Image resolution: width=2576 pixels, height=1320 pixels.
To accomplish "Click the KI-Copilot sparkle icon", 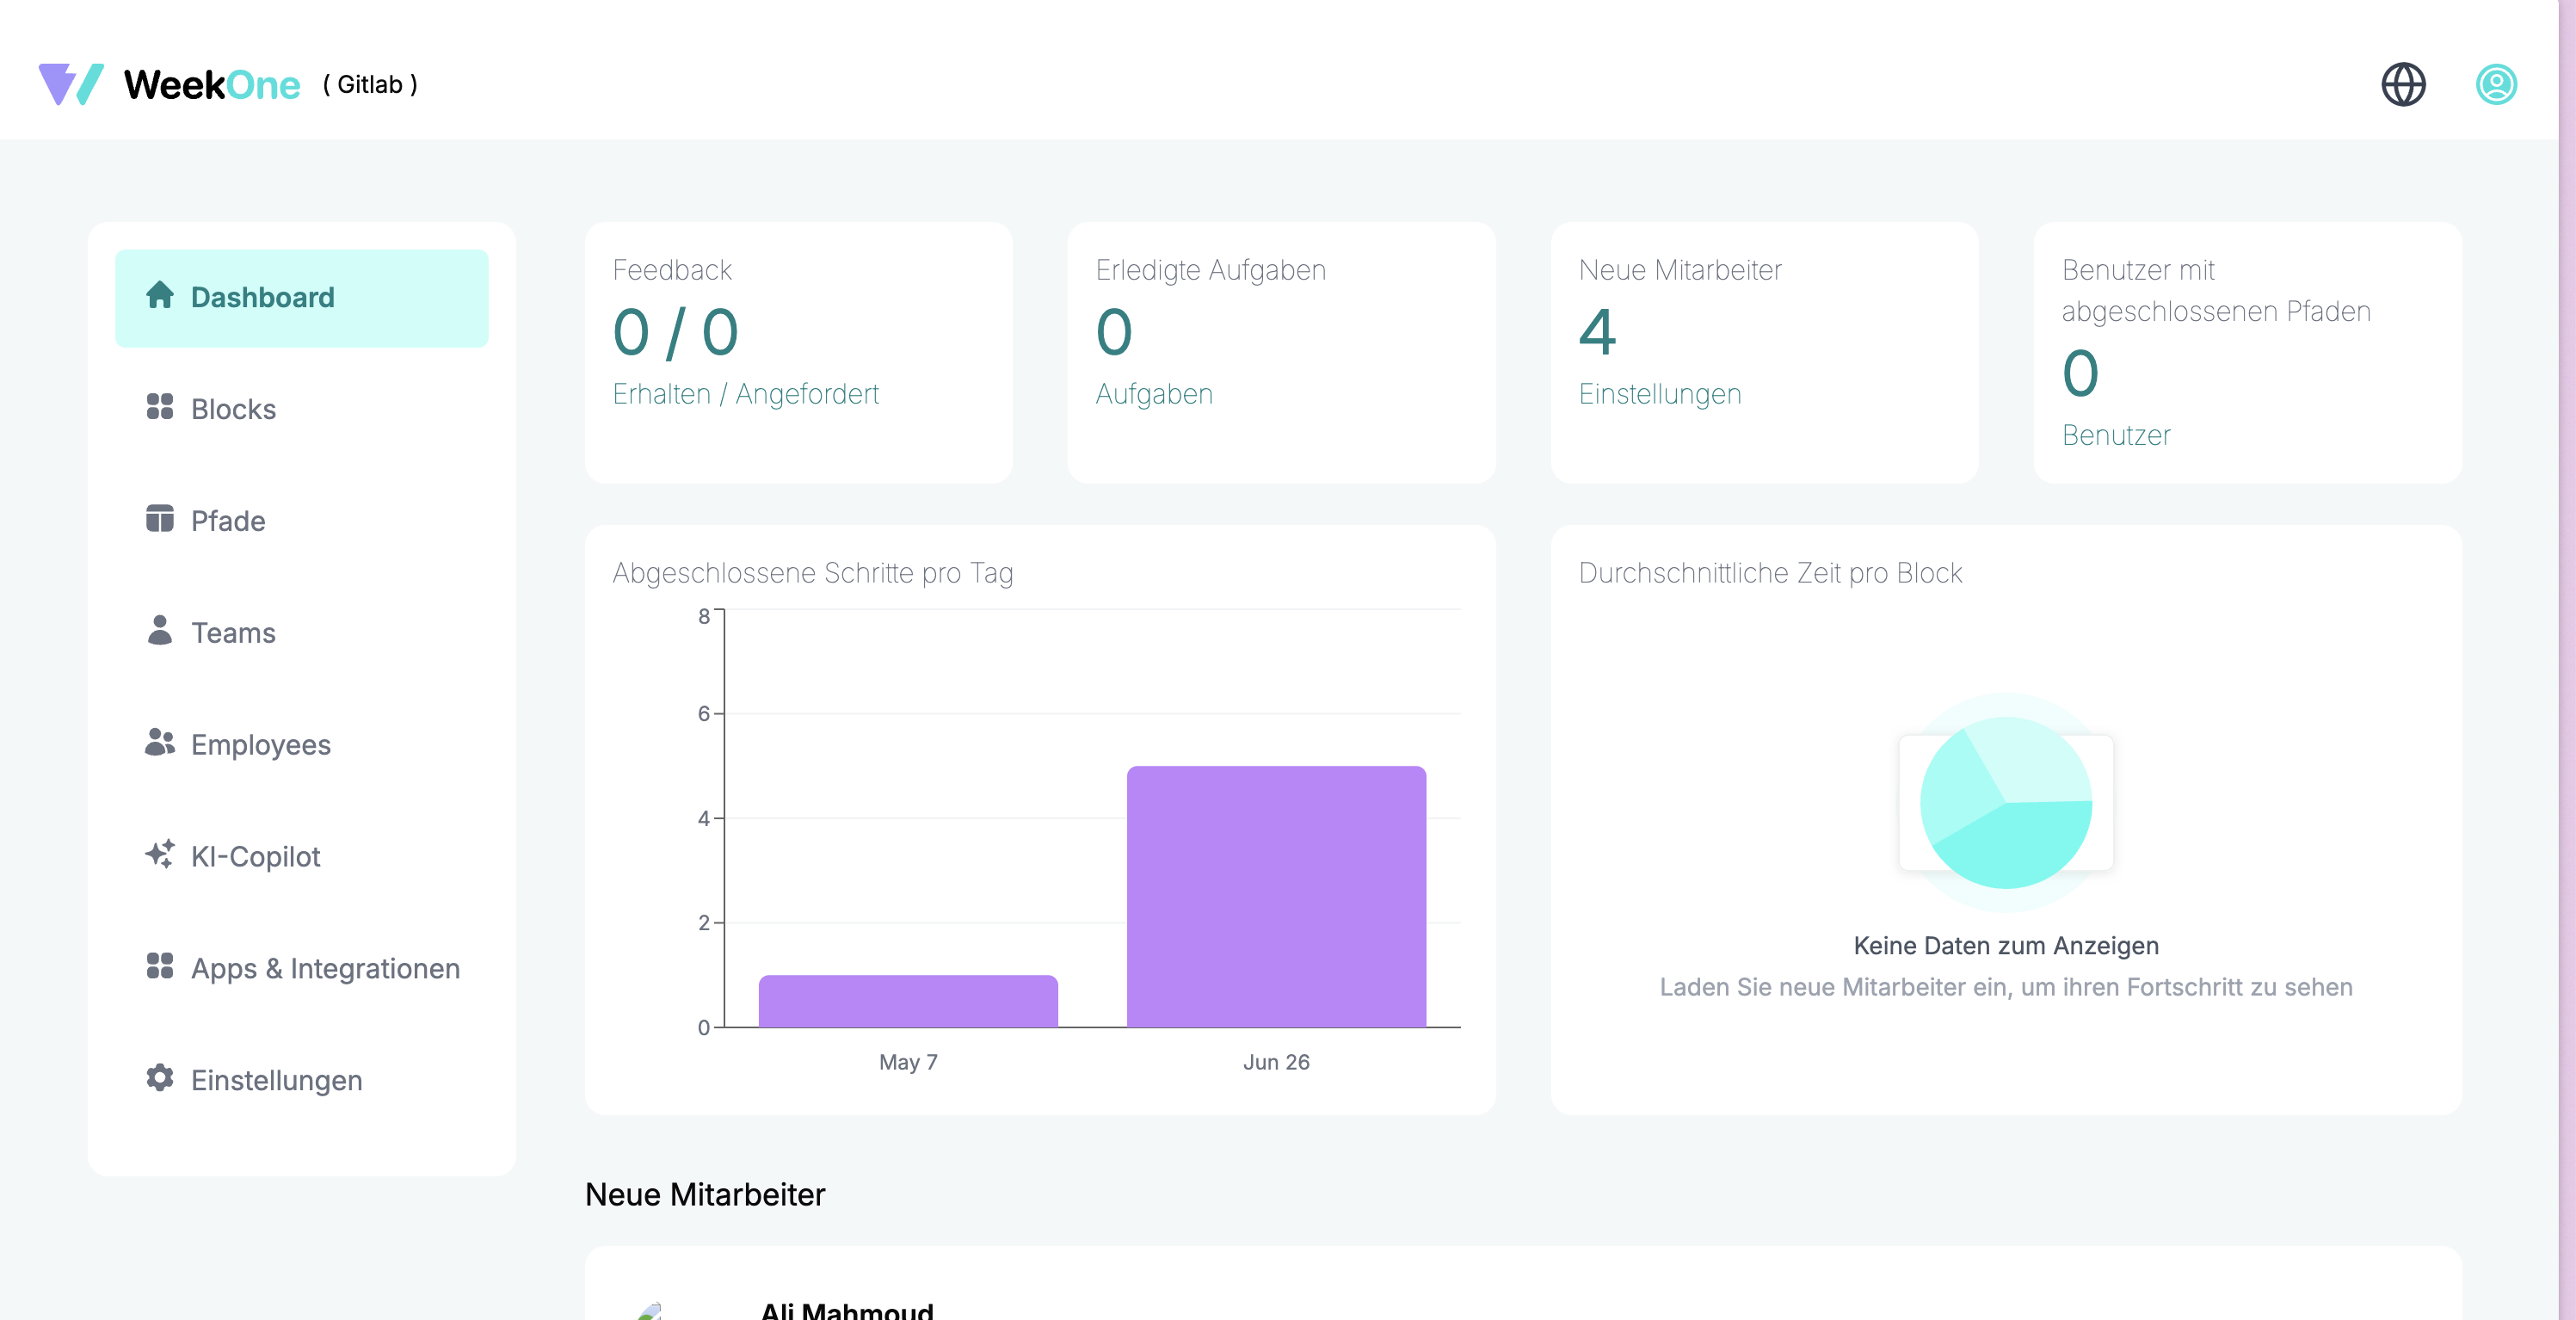I will 160,855.
